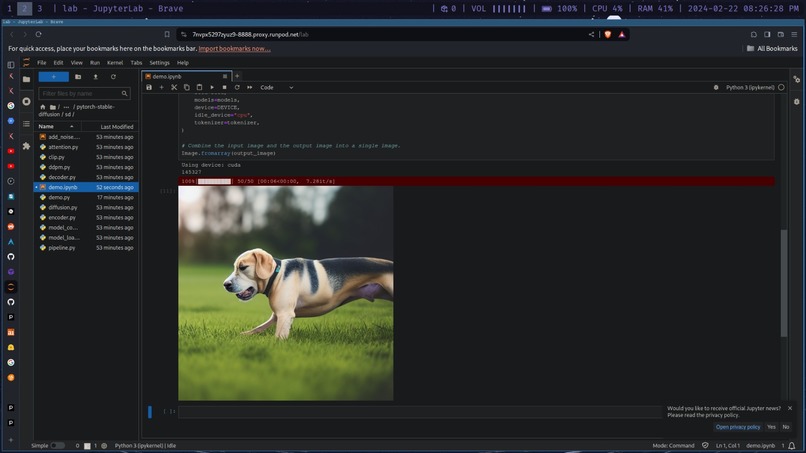Open the cell type Code dropdown
The height and width of the screenshot is (453, 806).
coord(277,87)
